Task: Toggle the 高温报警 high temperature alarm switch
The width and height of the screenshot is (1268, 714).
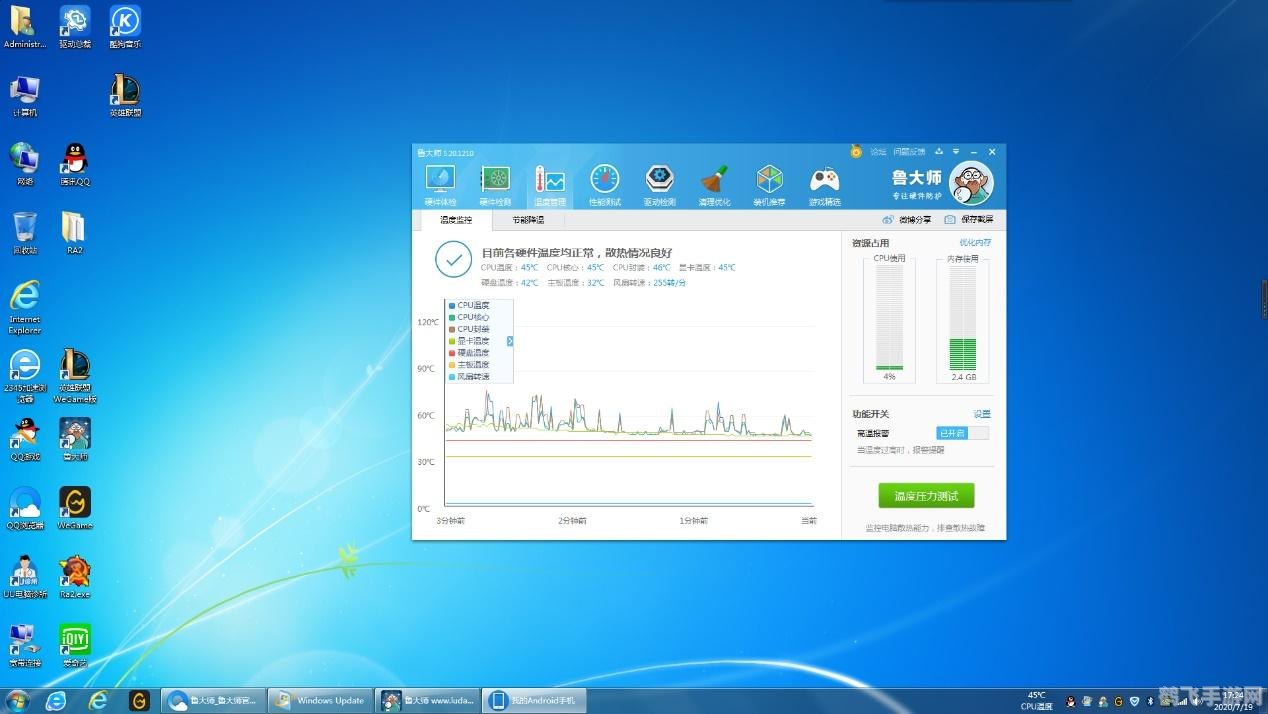Action: 962,433
